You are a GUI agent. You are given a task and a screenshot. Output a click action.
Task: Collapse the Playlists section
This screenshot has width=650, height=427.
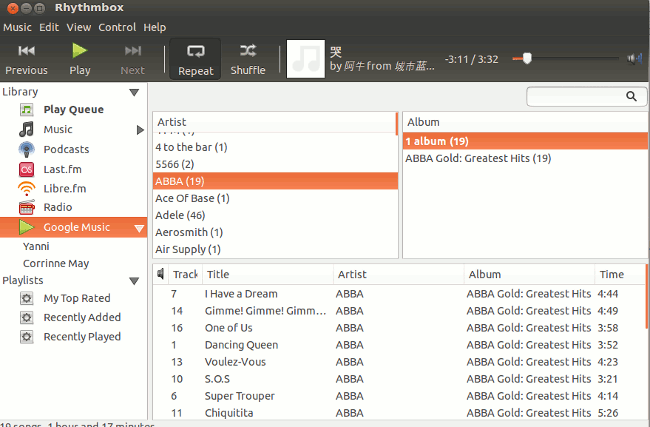134,281
